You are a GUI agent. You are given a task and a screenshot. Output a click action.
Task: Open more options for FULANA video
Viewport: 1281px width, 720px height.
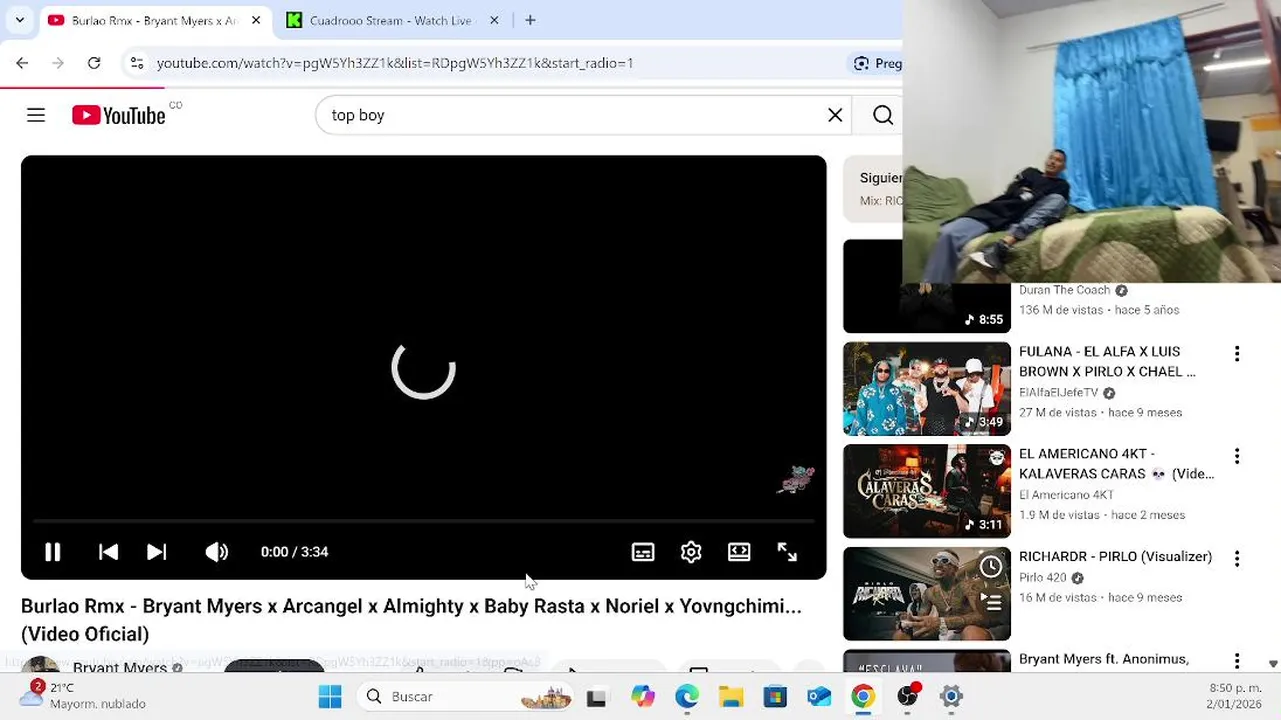tap(1237, 354)
